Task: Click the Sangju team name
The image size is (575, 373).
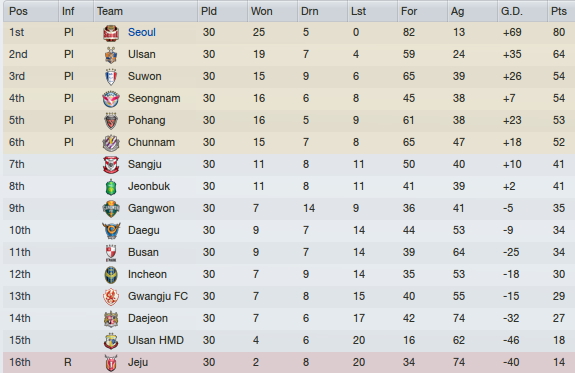Action: tap(144, 164)
